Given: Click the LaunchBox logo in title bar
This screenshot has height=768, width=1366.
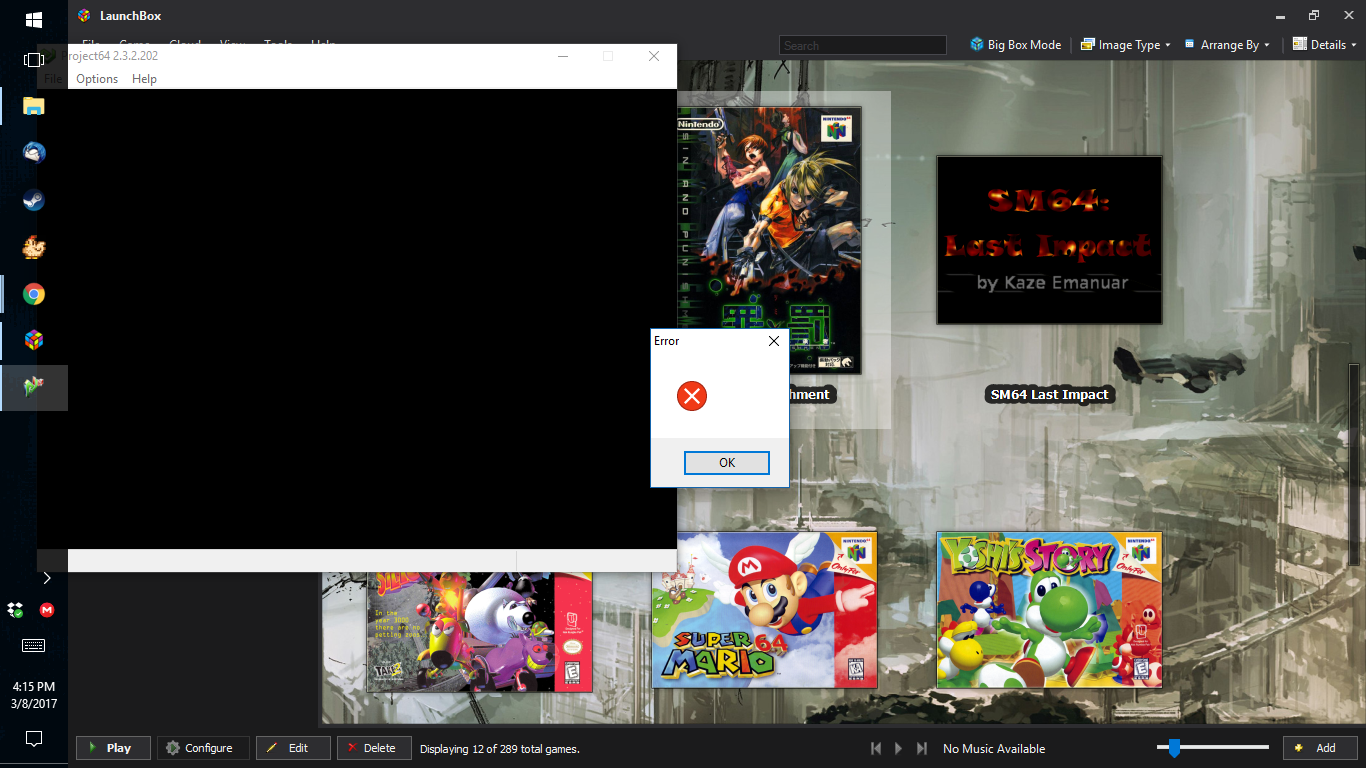Looking at the screenshot, I should coord(84,15).
